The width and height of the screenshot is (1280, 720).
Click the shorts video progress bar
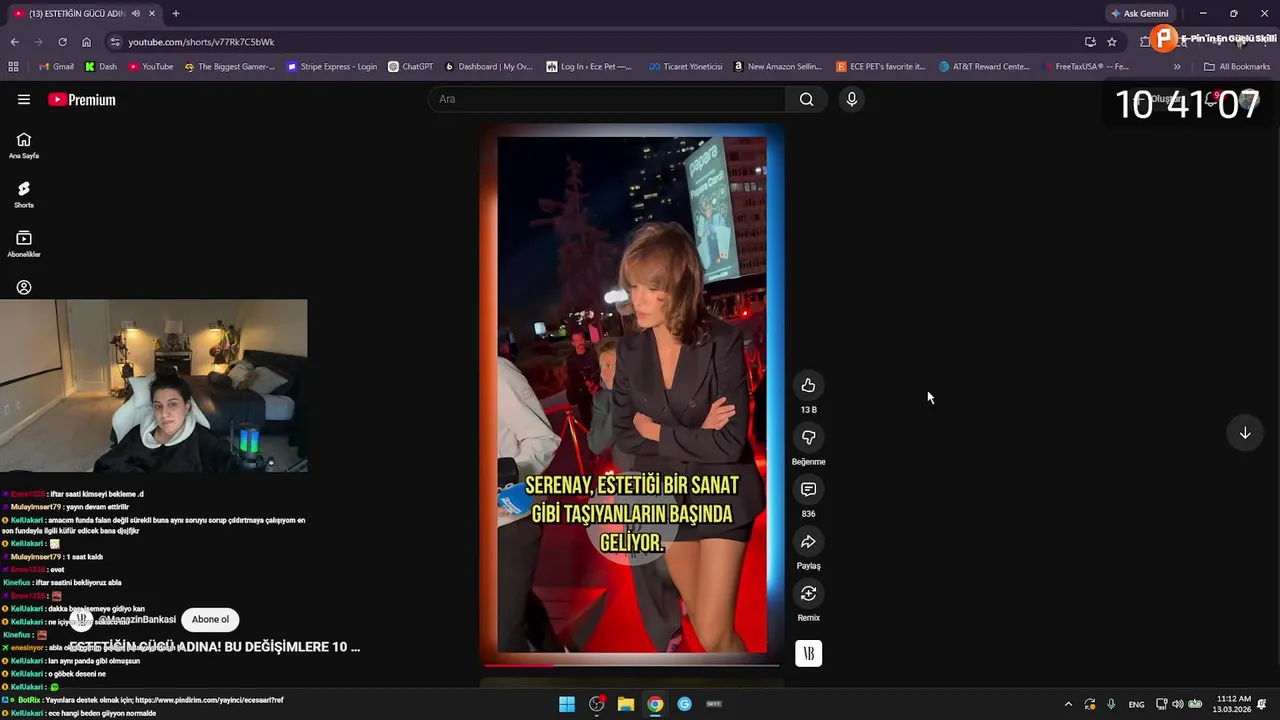[x=632, y=664]
